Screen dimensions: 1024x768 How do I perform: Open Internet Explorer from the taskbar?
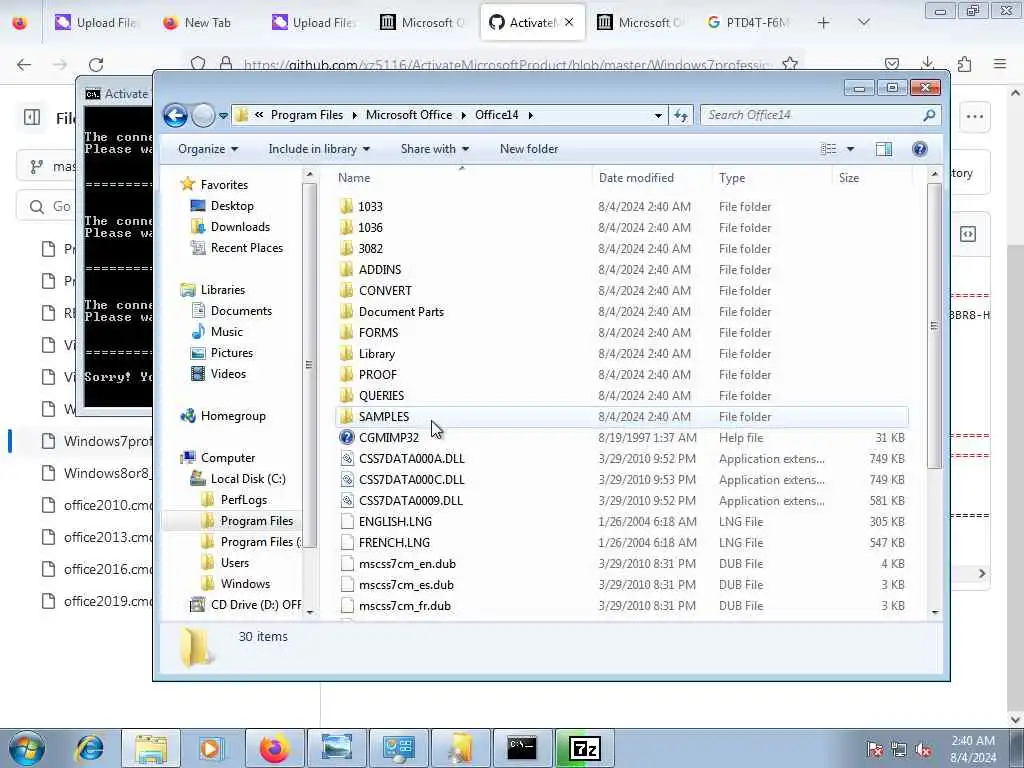coord(89,748)
